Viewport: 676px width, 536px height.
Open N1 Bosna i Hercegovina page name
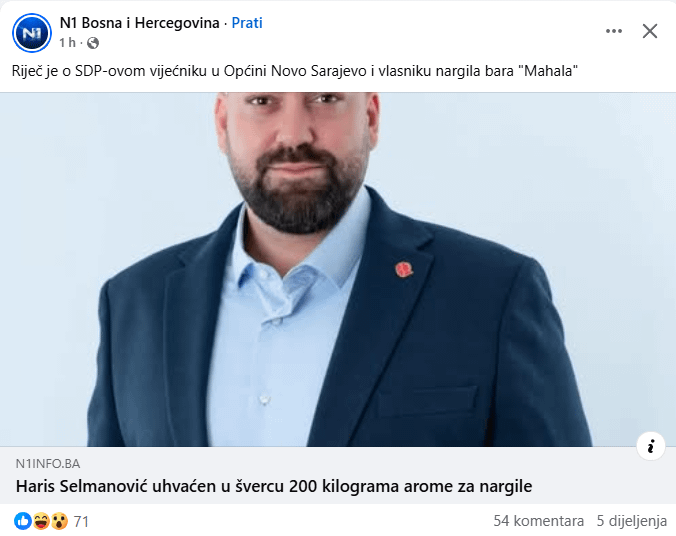139,23
